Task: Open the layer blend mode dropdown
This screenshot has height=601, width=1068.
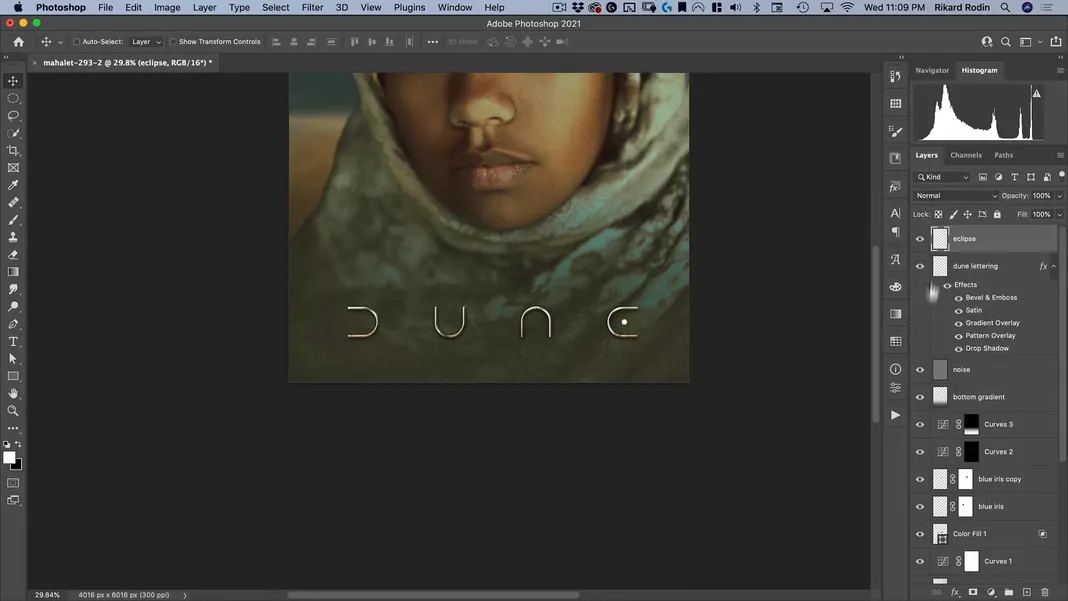Action: point(956,196)
